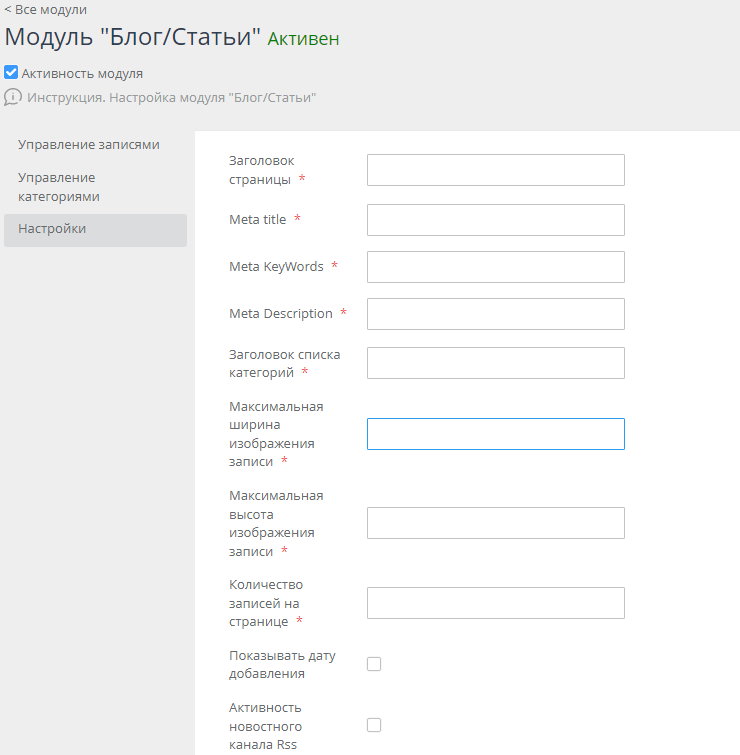Viewport: 740px width, 755px height.
Task: Select Управление категориями in the sidebar
Action: tap(59, 187)
